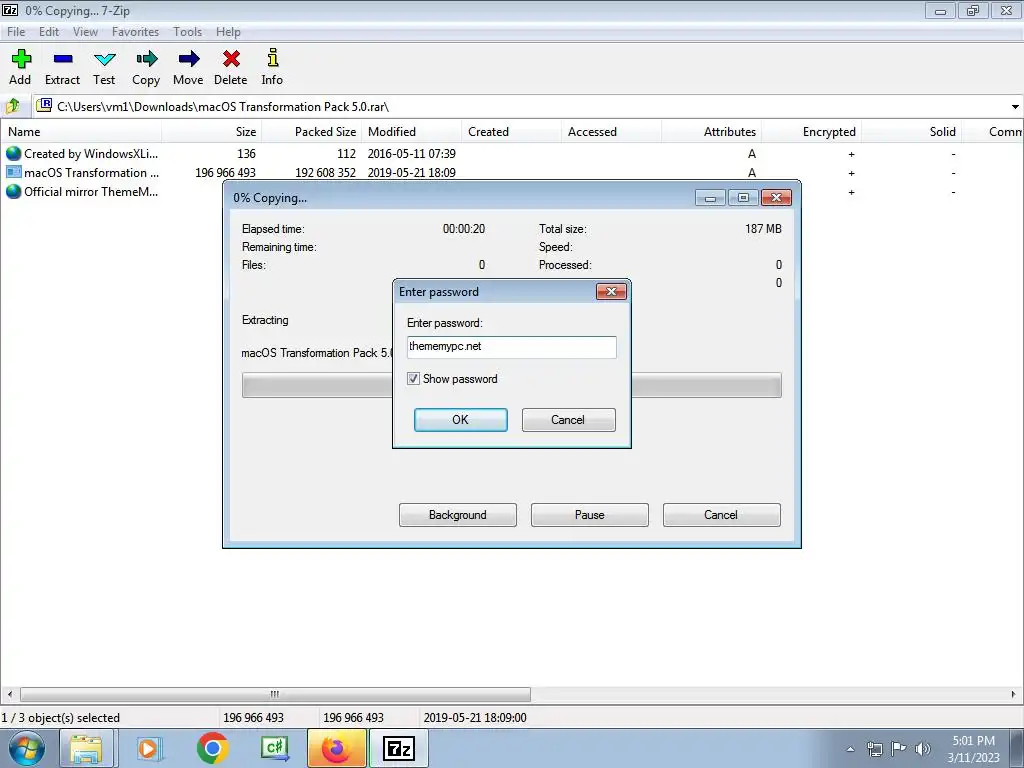Open File Explorer from taskbar

[87, 748]
